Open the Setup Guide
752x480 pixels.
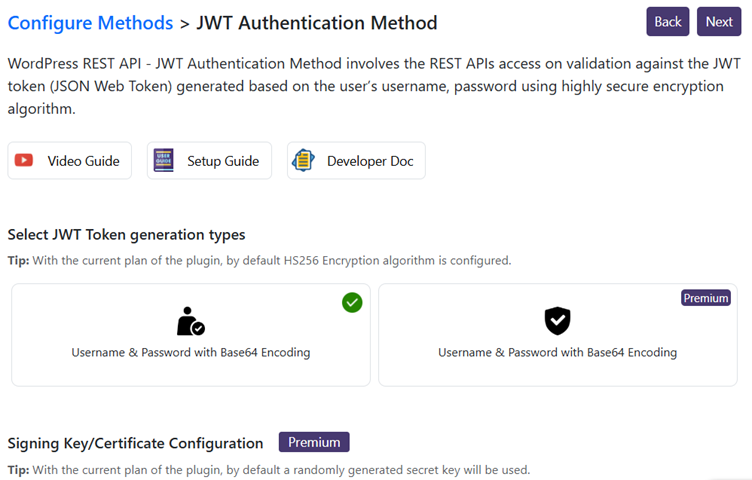coord(210,161)
